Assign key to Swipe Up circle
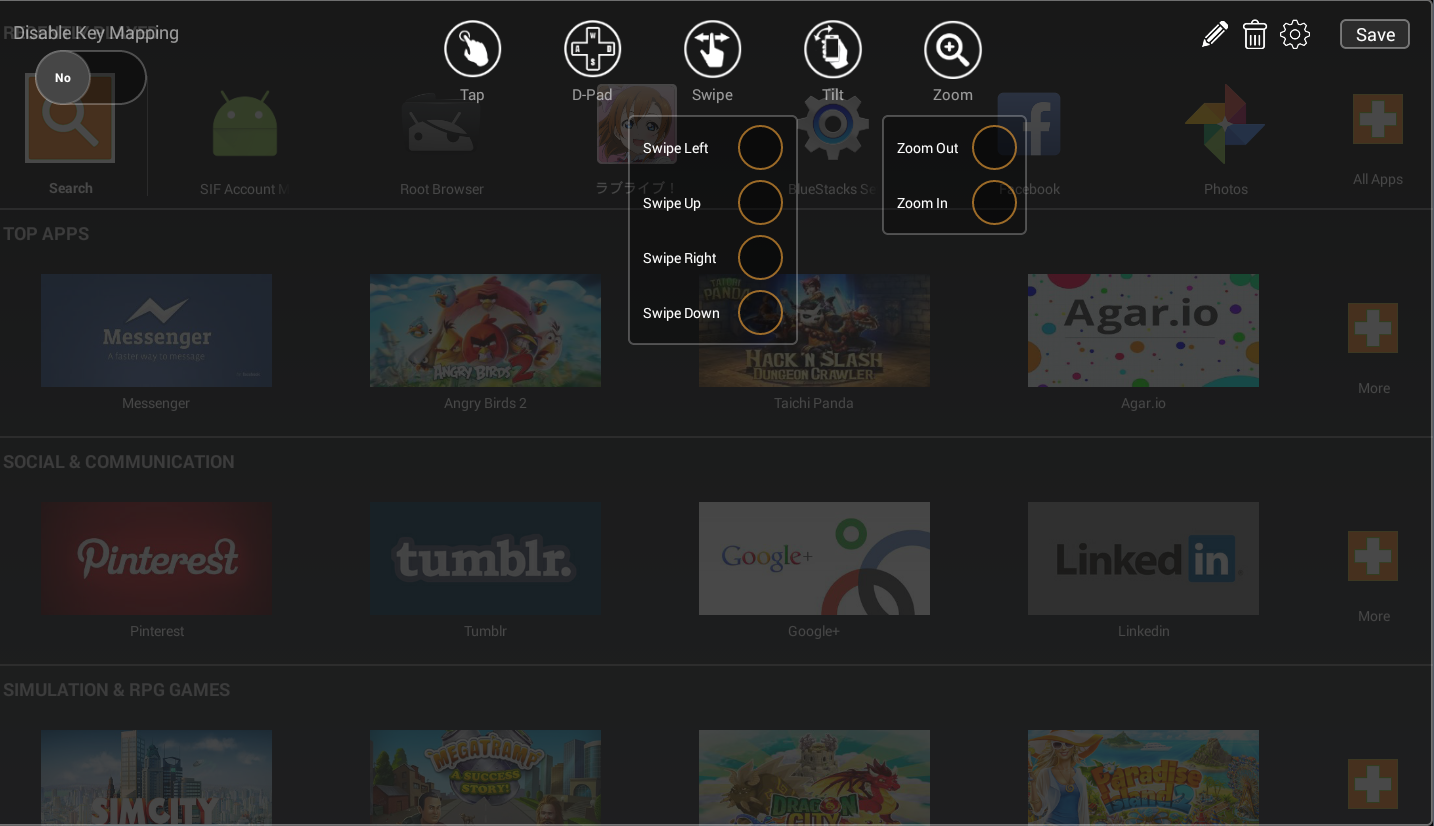The height and width of the screenshot is (826, 1434). 760,203
